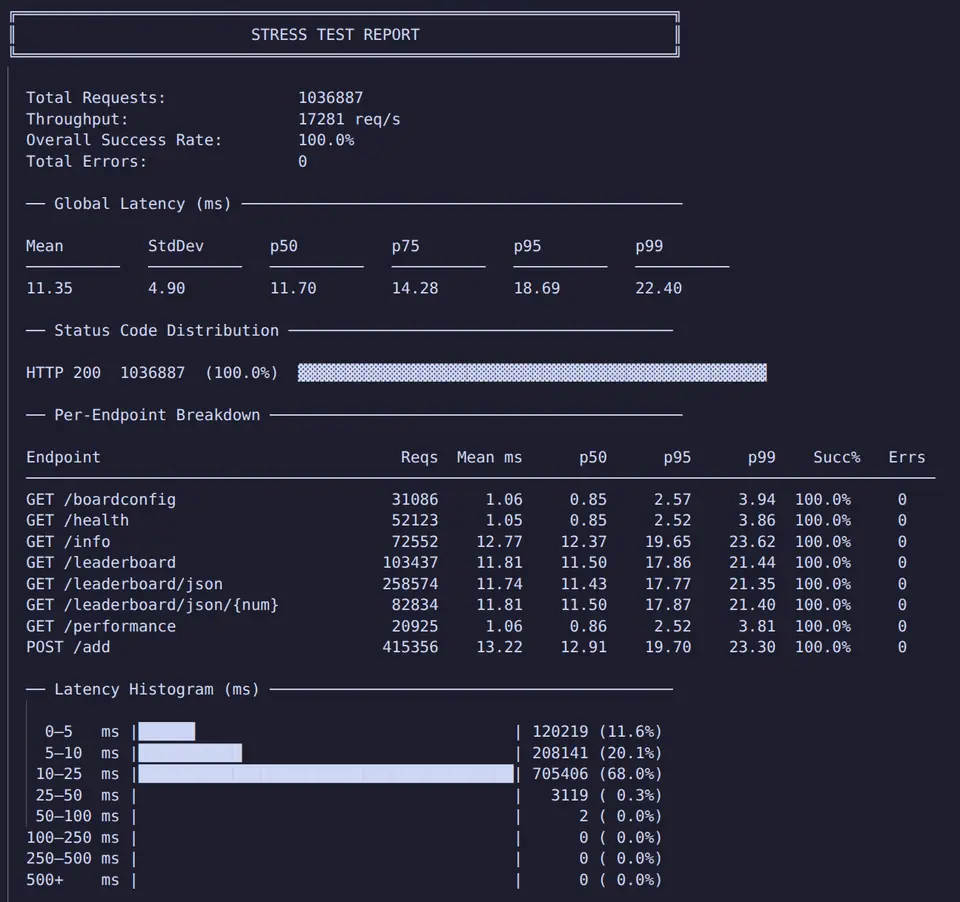Viewport: 960px width, 902px height.
Task: Click the Succ% column header
Action: [x=836, y=457]
